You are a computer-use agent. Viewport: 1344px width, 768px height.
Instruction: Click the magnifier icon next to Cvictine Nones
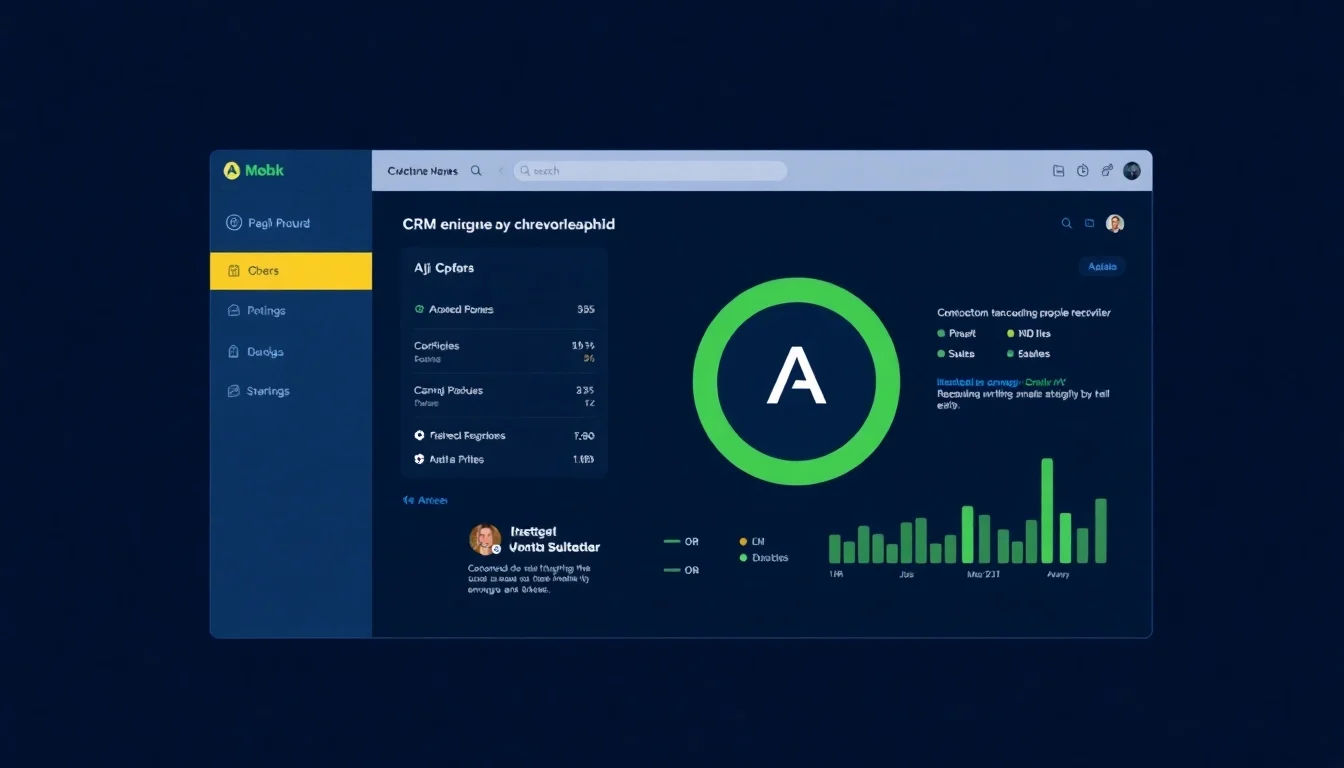tap(476, 171)
